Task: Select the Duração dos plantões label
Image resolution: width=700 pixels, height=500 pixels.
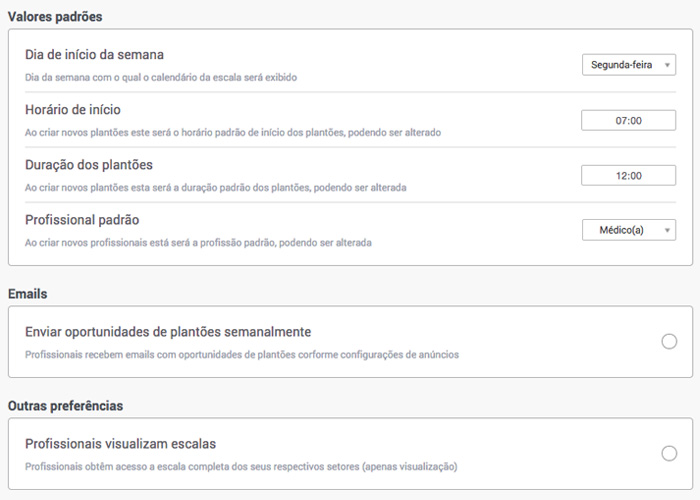Action: tap(89, 164)
